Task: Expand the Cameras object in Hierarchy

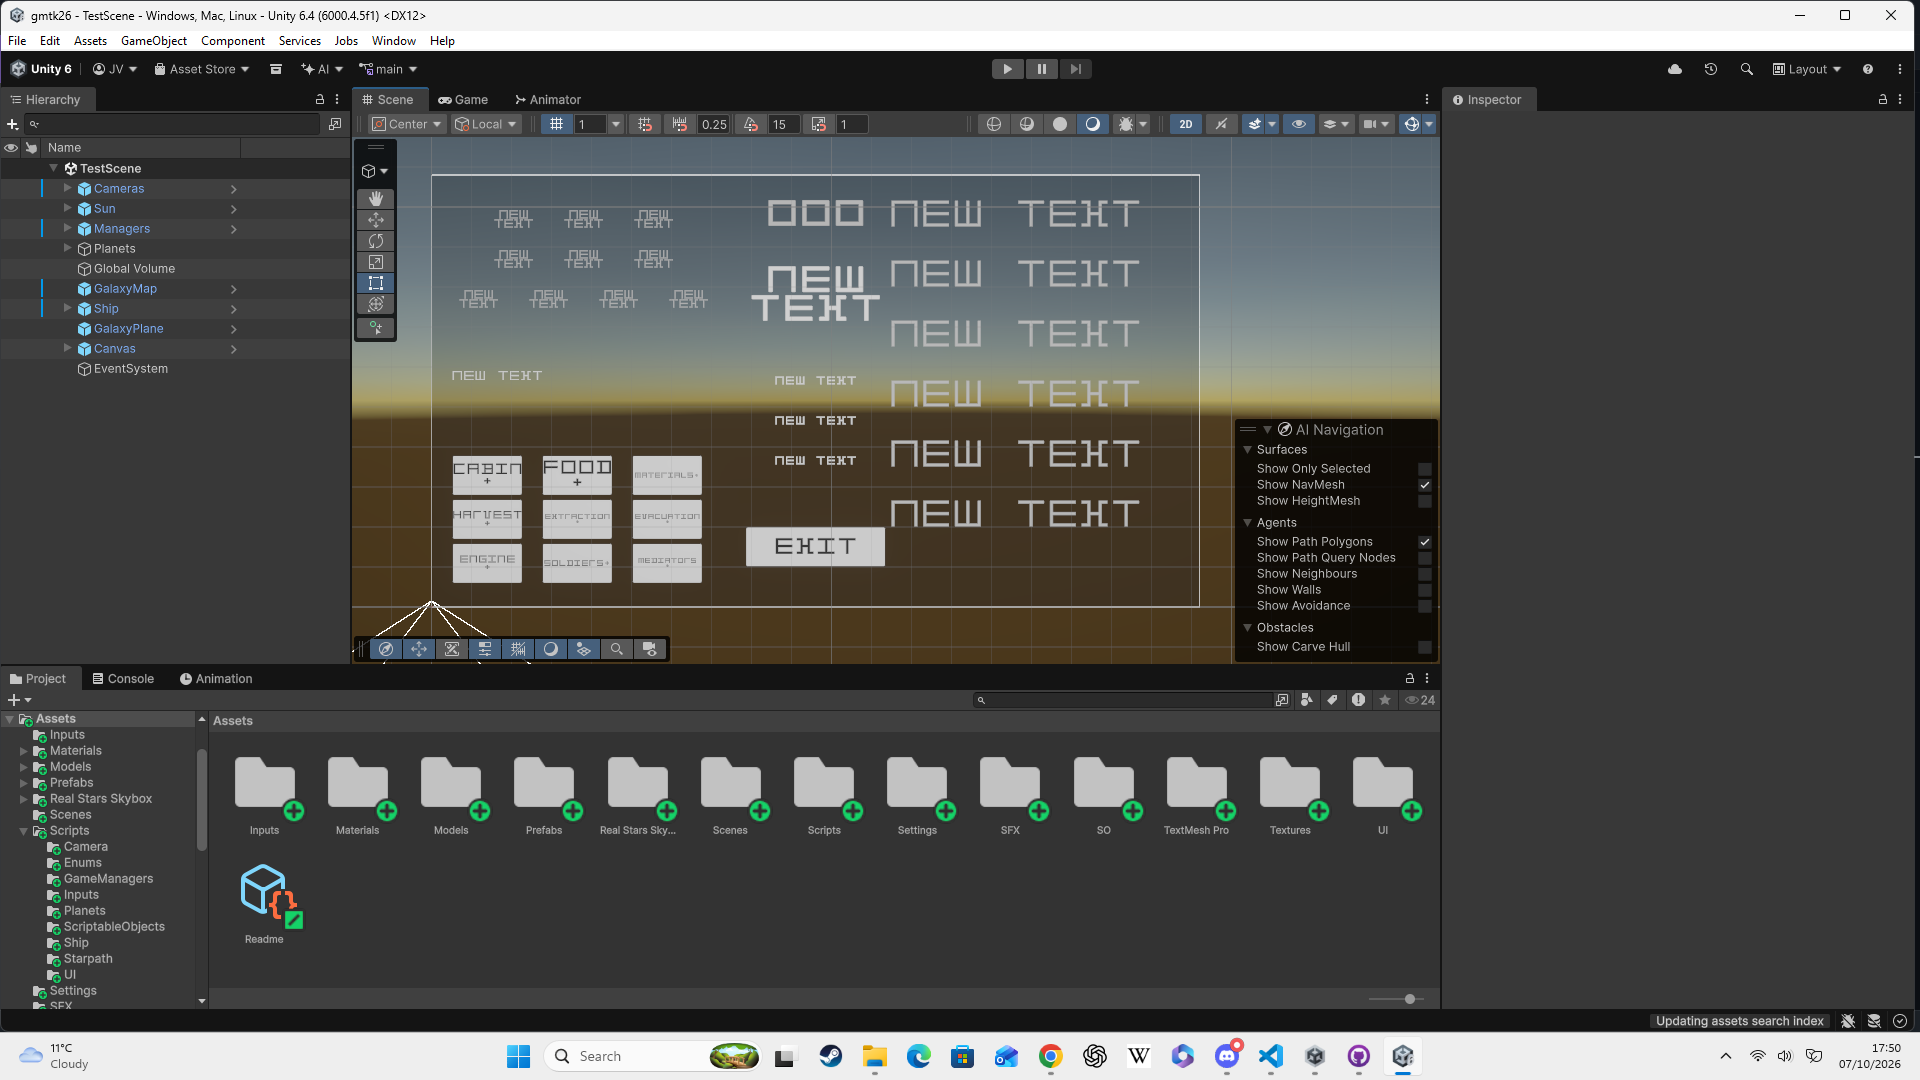Action: [68, 188]
